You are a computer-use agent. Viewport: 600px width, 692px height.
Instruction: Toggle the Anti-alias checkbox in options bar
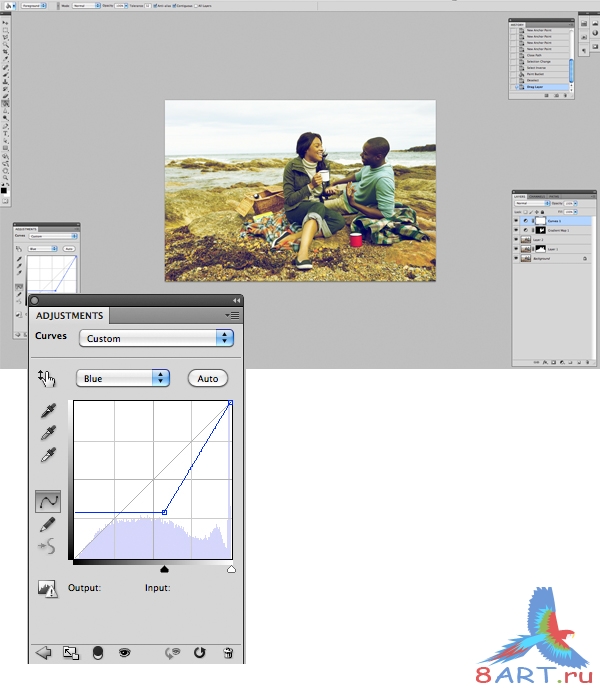click(159, 5)
